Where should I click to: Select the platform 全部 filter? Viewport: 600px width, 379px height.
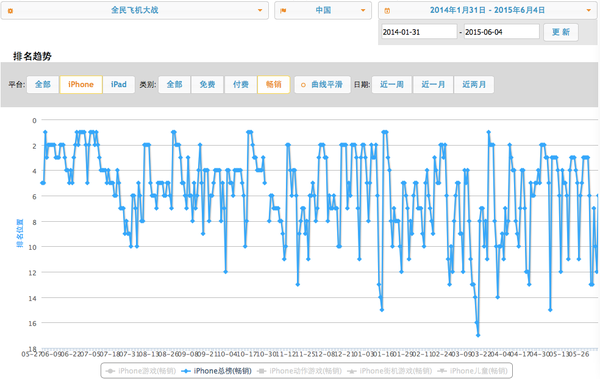coord(43,84)
